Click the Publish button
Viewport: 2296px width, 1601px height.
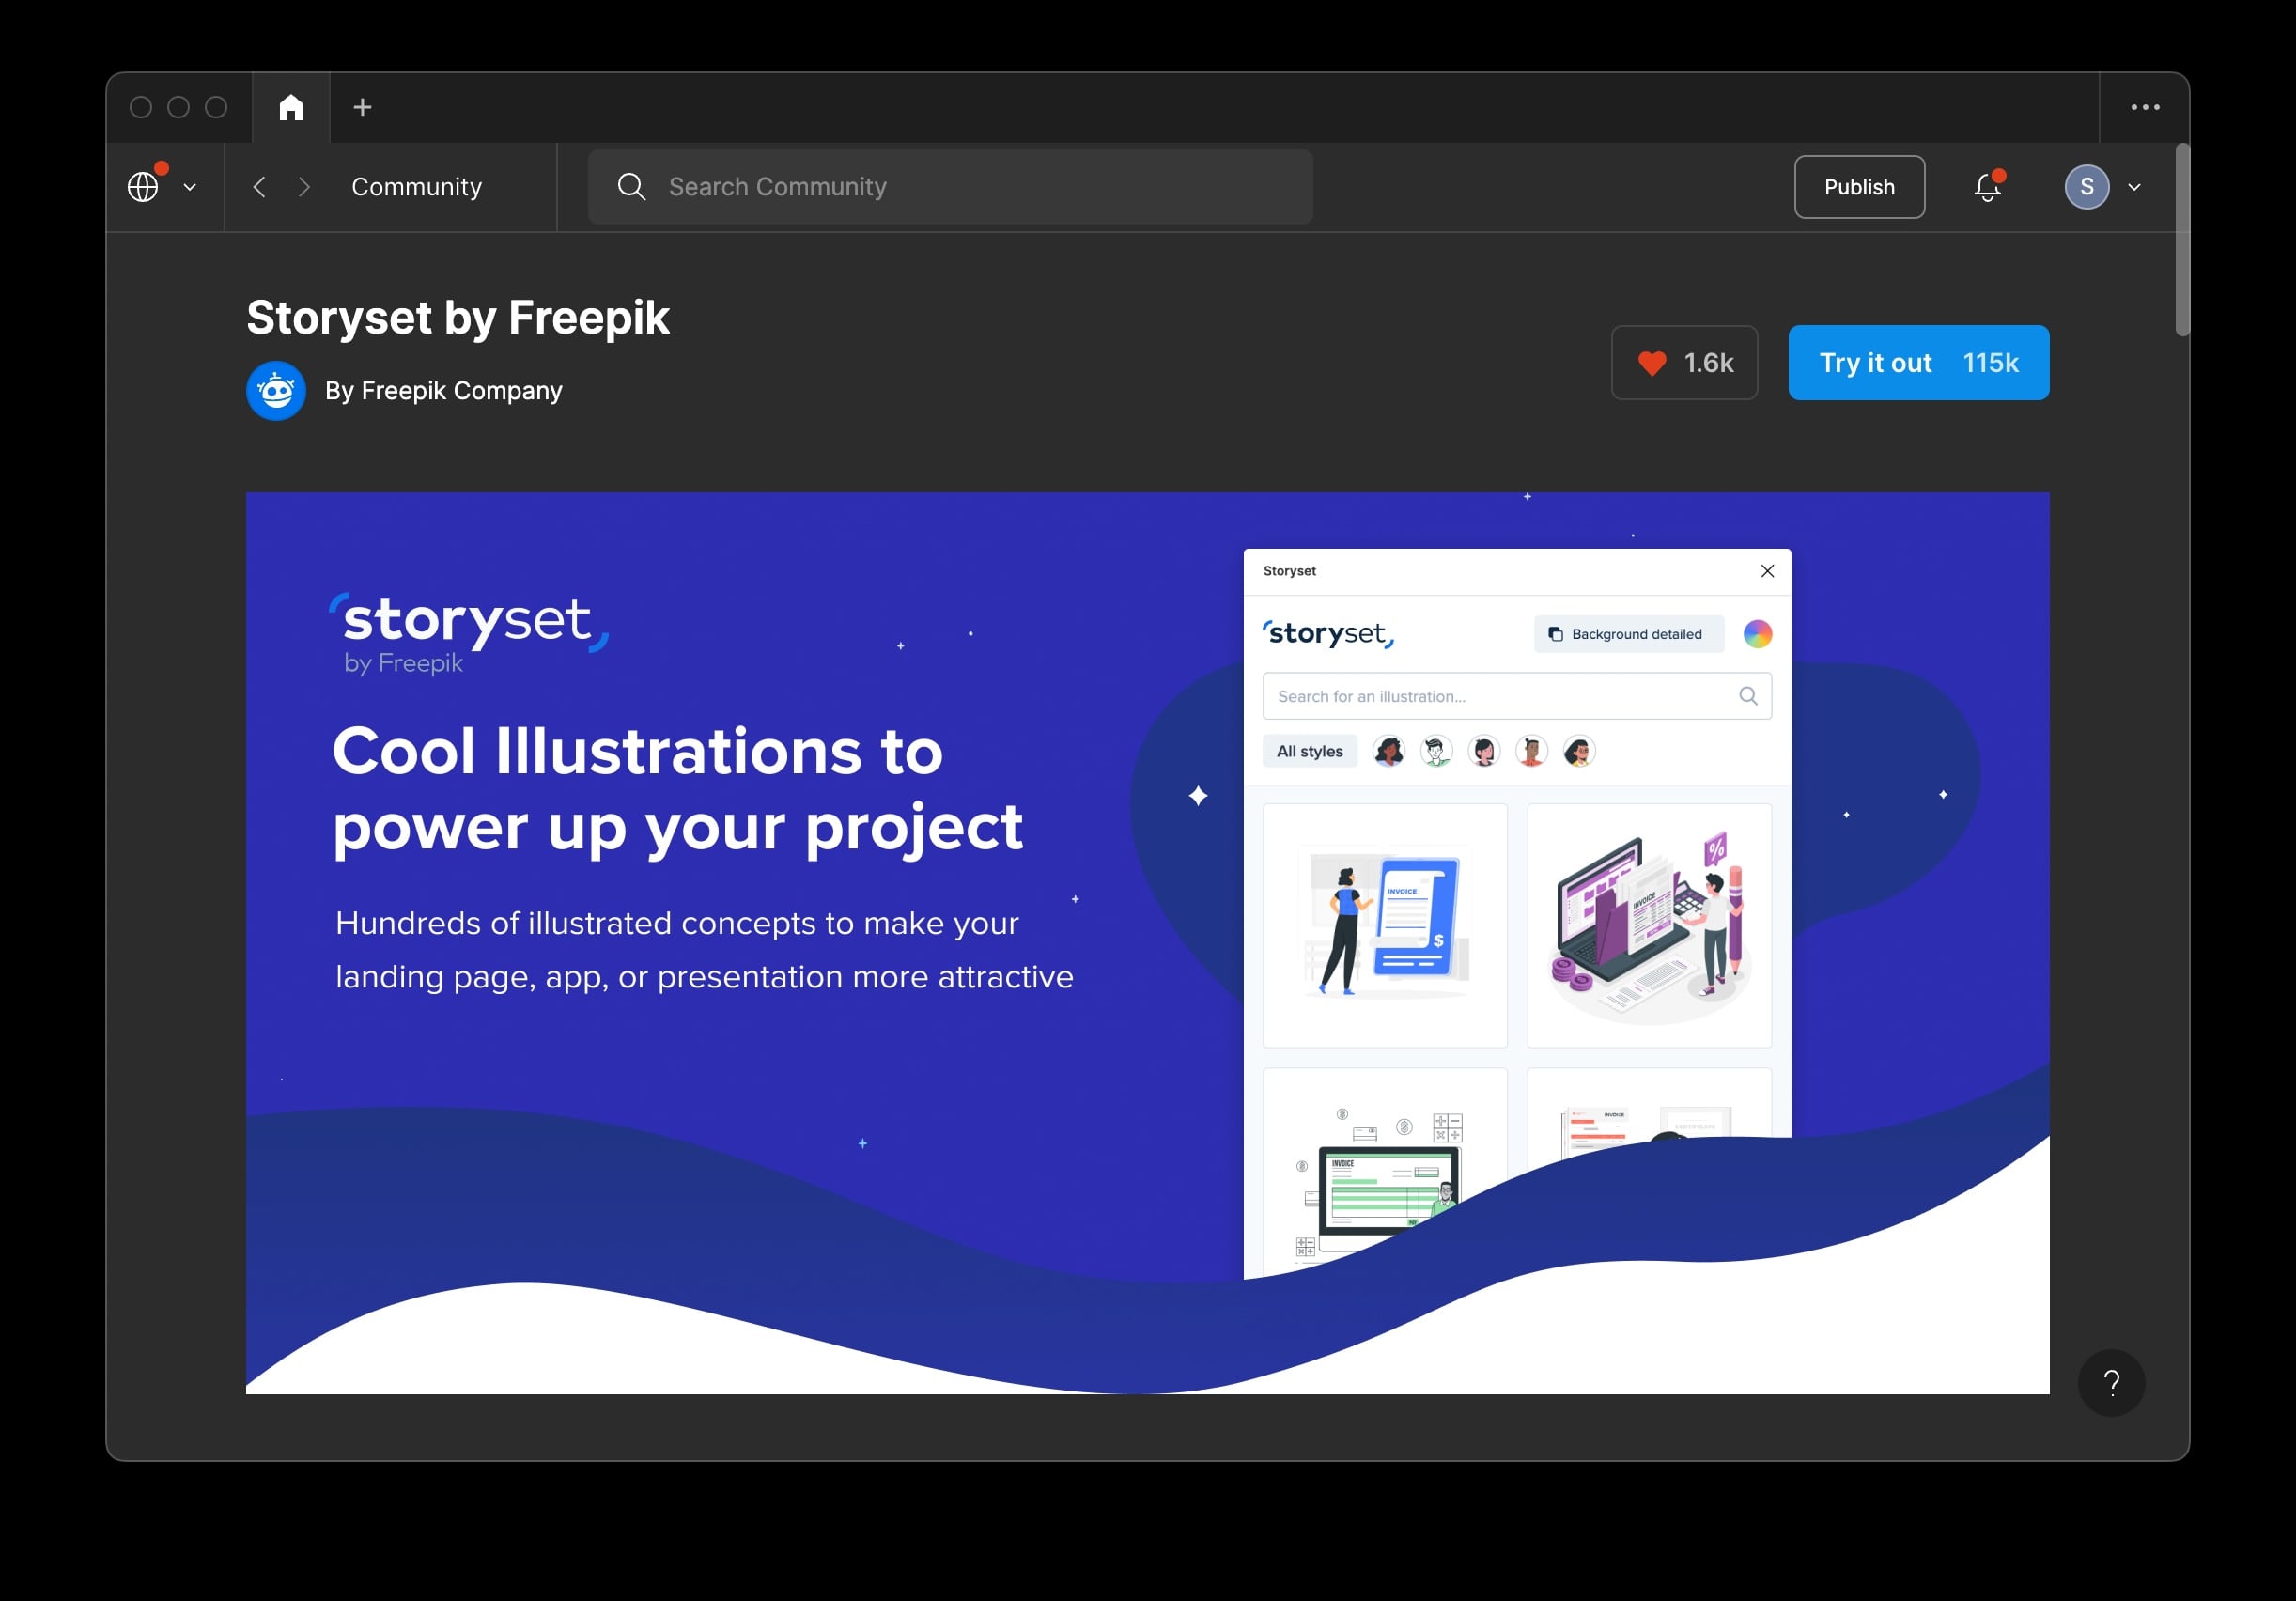(x=1859, y=186)
